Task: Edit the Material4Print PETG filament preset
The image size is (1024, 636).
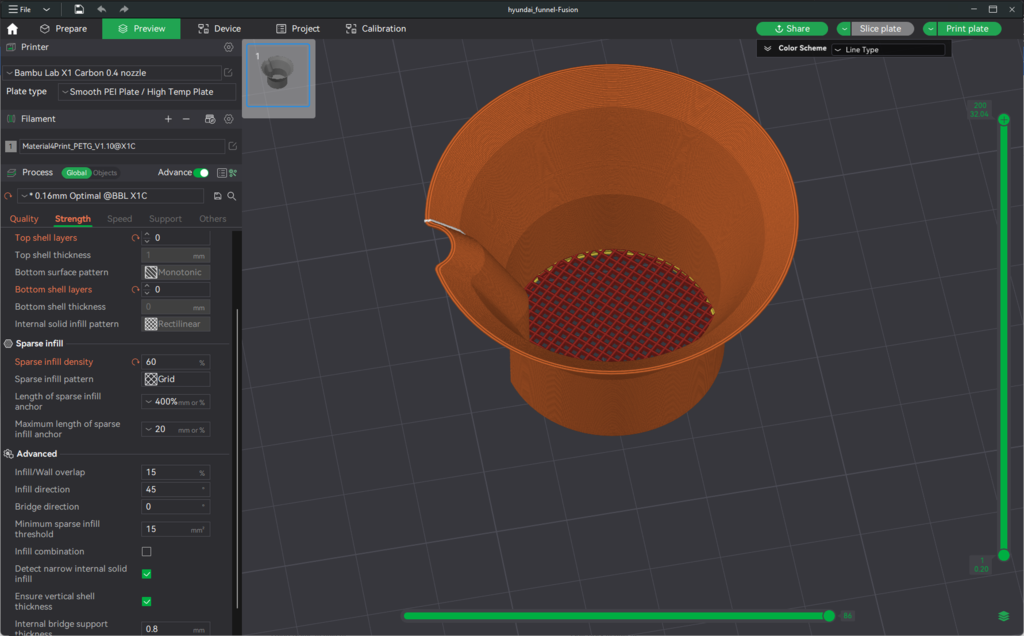Action: coord(232,146)
